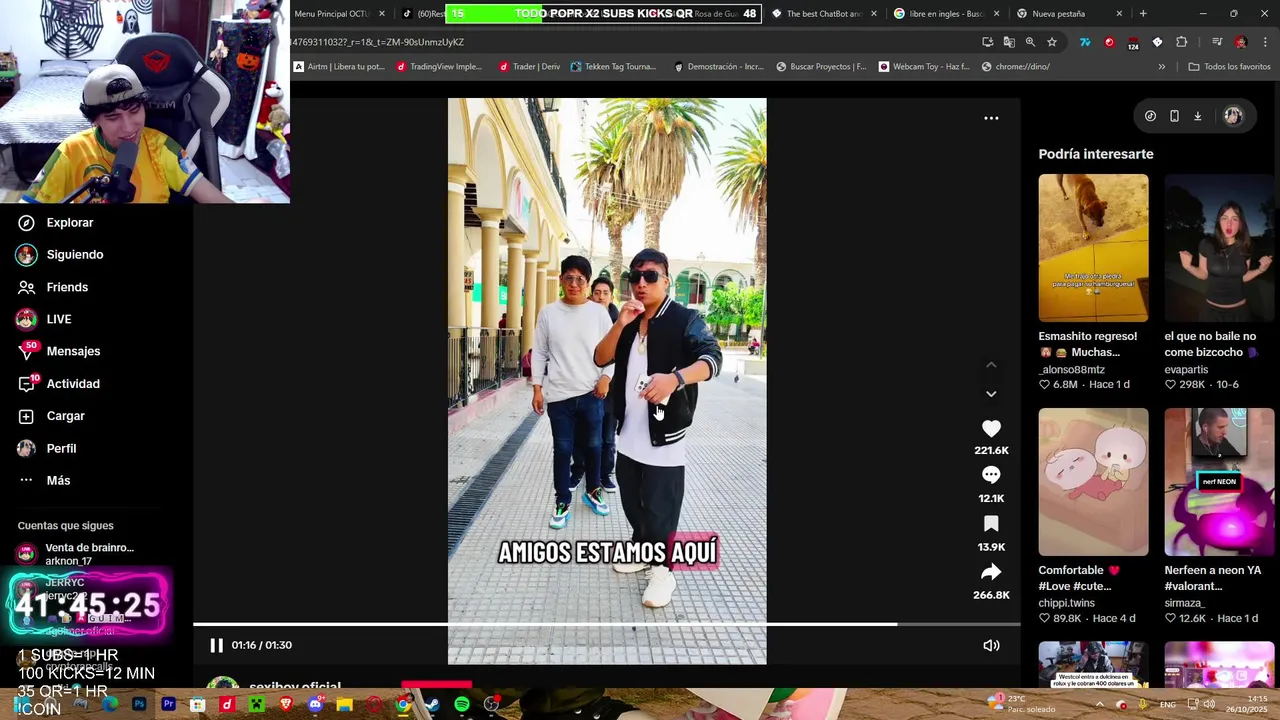Open Explorar in the sidebar
This screenshot has height=720, width=1280.
[56, 222]
